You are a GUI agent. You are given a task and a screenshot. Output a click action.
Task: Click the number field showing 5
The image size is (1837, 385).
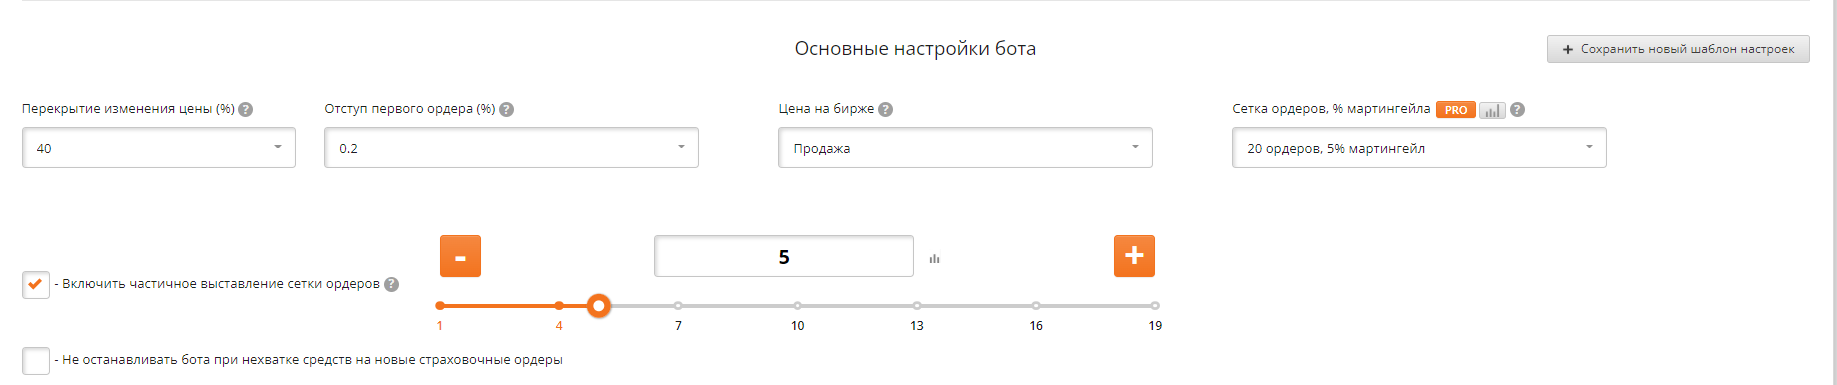[784, 256]
